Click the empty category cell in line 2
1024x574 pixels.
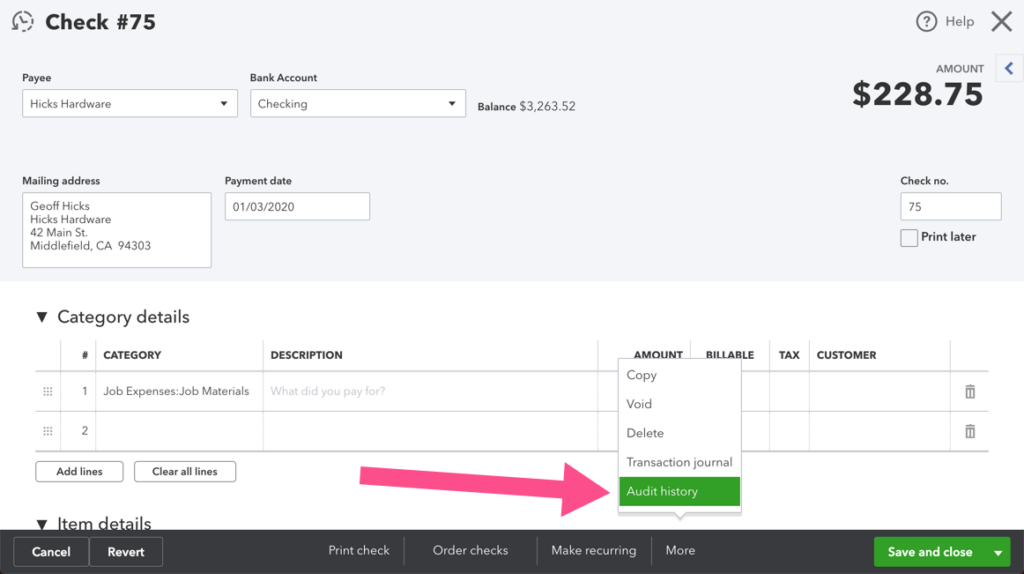(180, 431)
